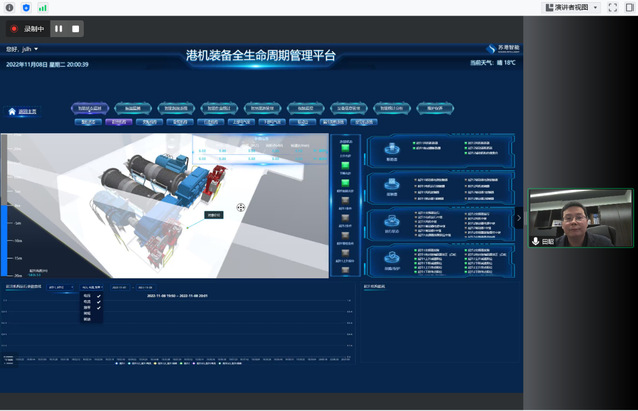Uncheck the first checked option in the dropdown list
638x411 pixels.
tap(99, 296)
